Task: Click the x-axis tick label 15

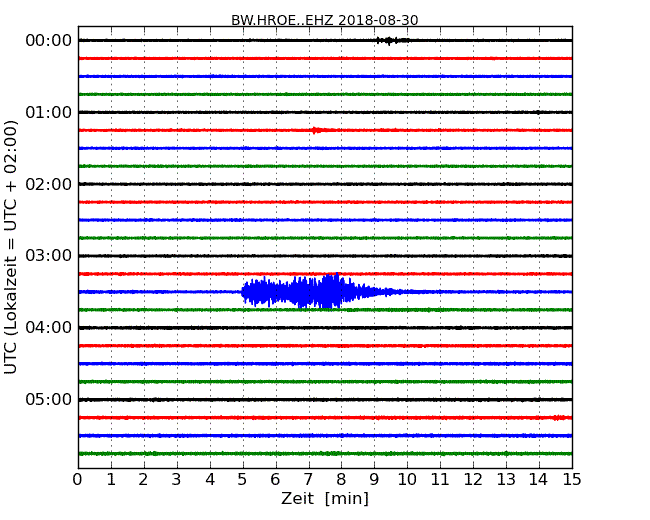Action: coord(572,479)
